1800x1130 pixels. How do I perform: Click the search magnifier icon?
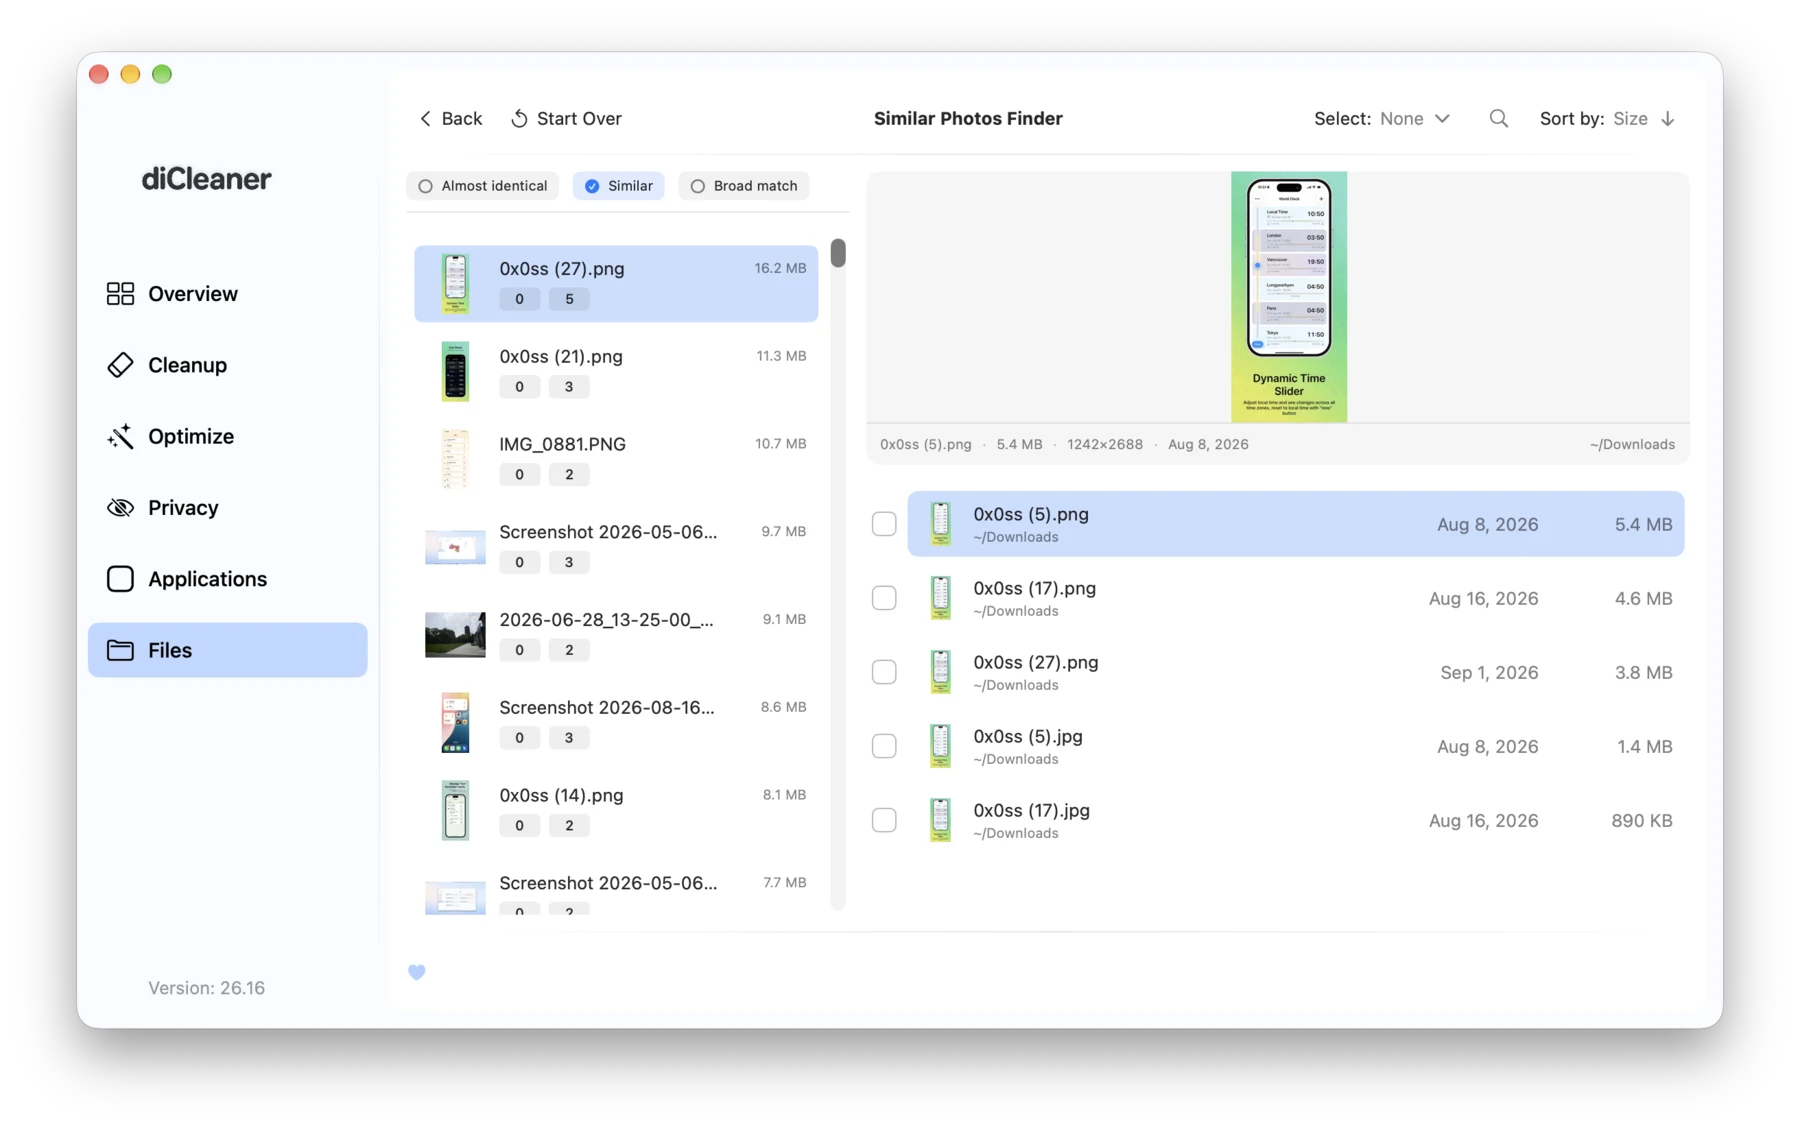(x=1498, y=118)
